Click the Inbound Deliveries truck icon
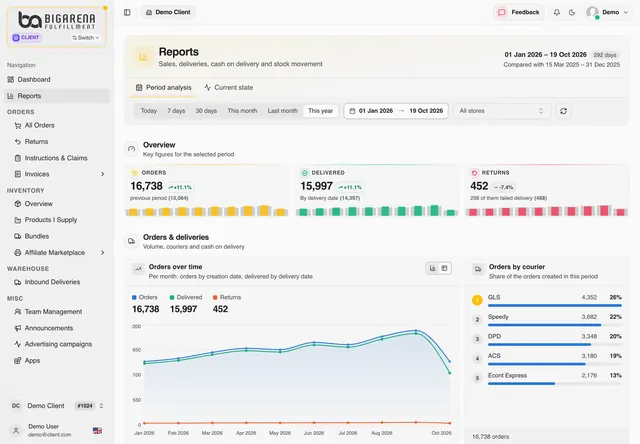This screenshot has height=444, width=640. click(x=18, y=282)
